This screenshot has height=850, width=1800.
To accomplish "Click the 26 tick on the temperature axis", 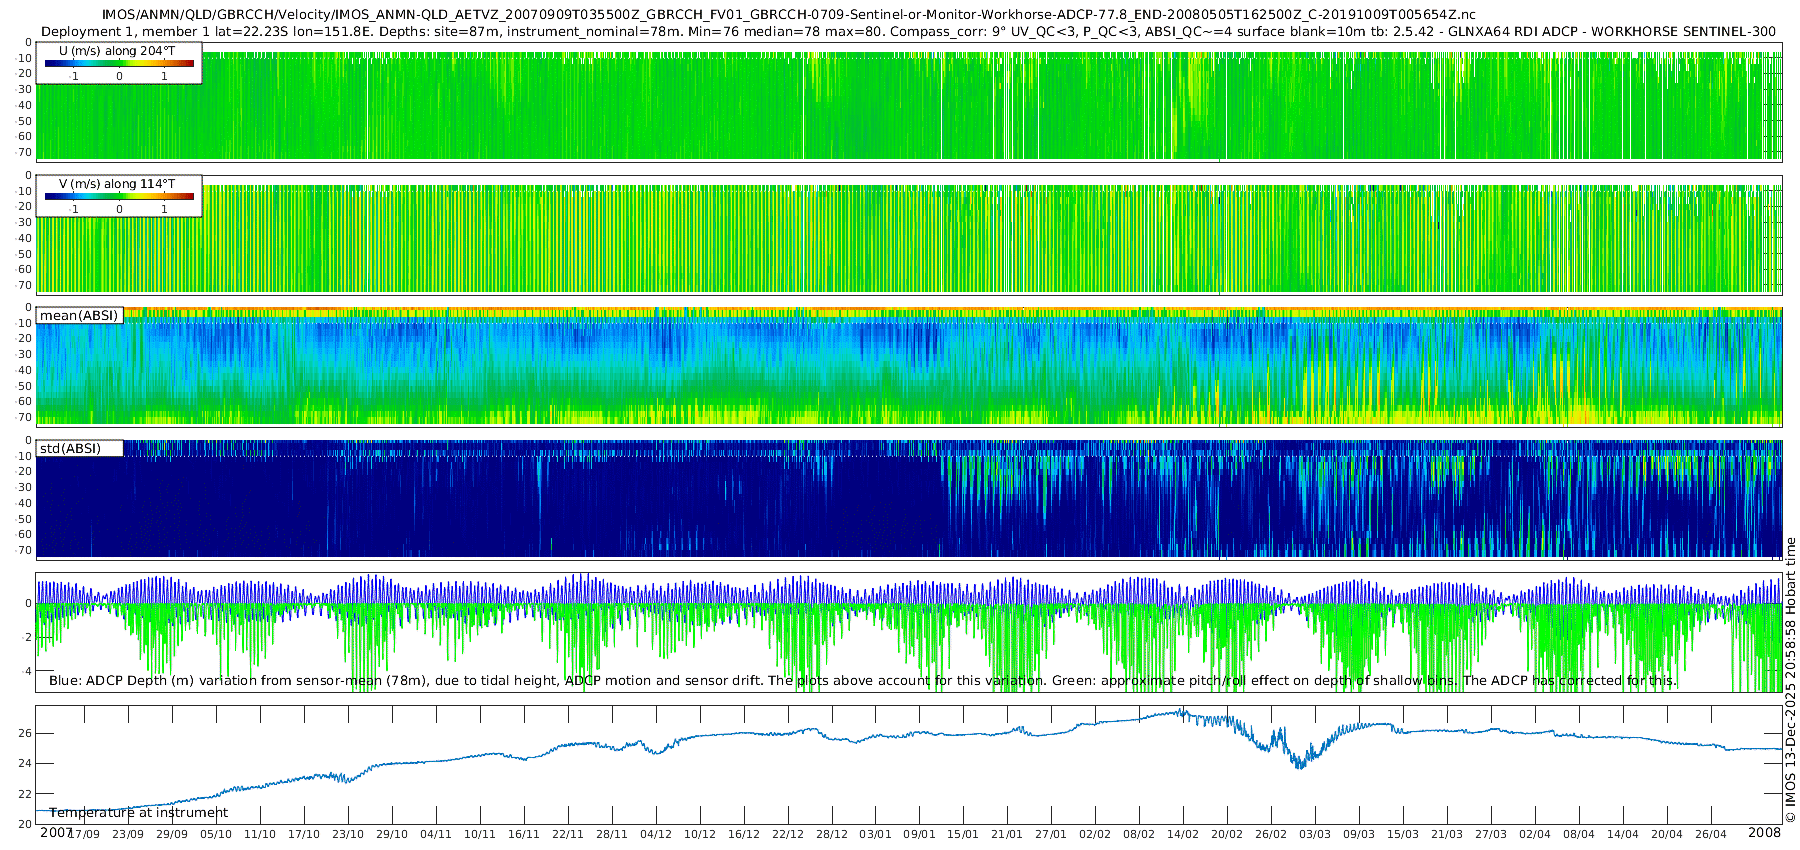I will [24, 733].
